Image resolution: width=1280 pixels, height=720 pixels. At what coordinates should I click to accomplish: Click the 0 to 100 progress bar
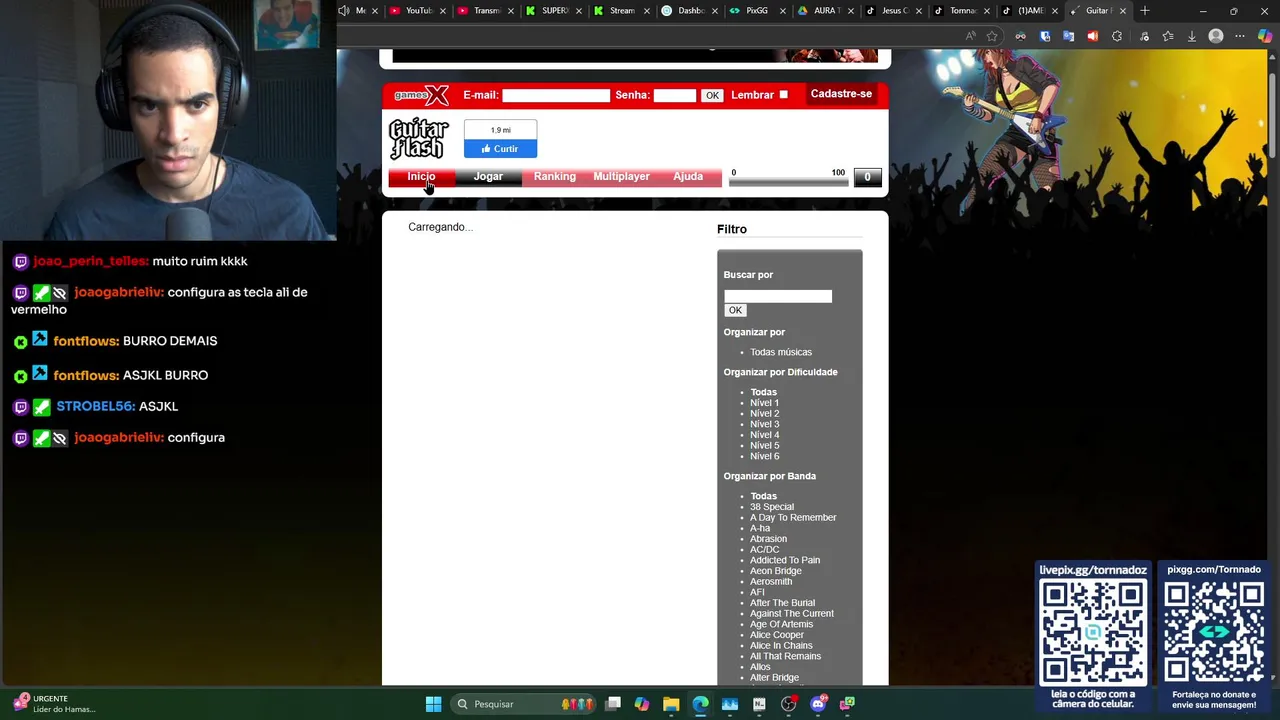[x=788, y=182]
